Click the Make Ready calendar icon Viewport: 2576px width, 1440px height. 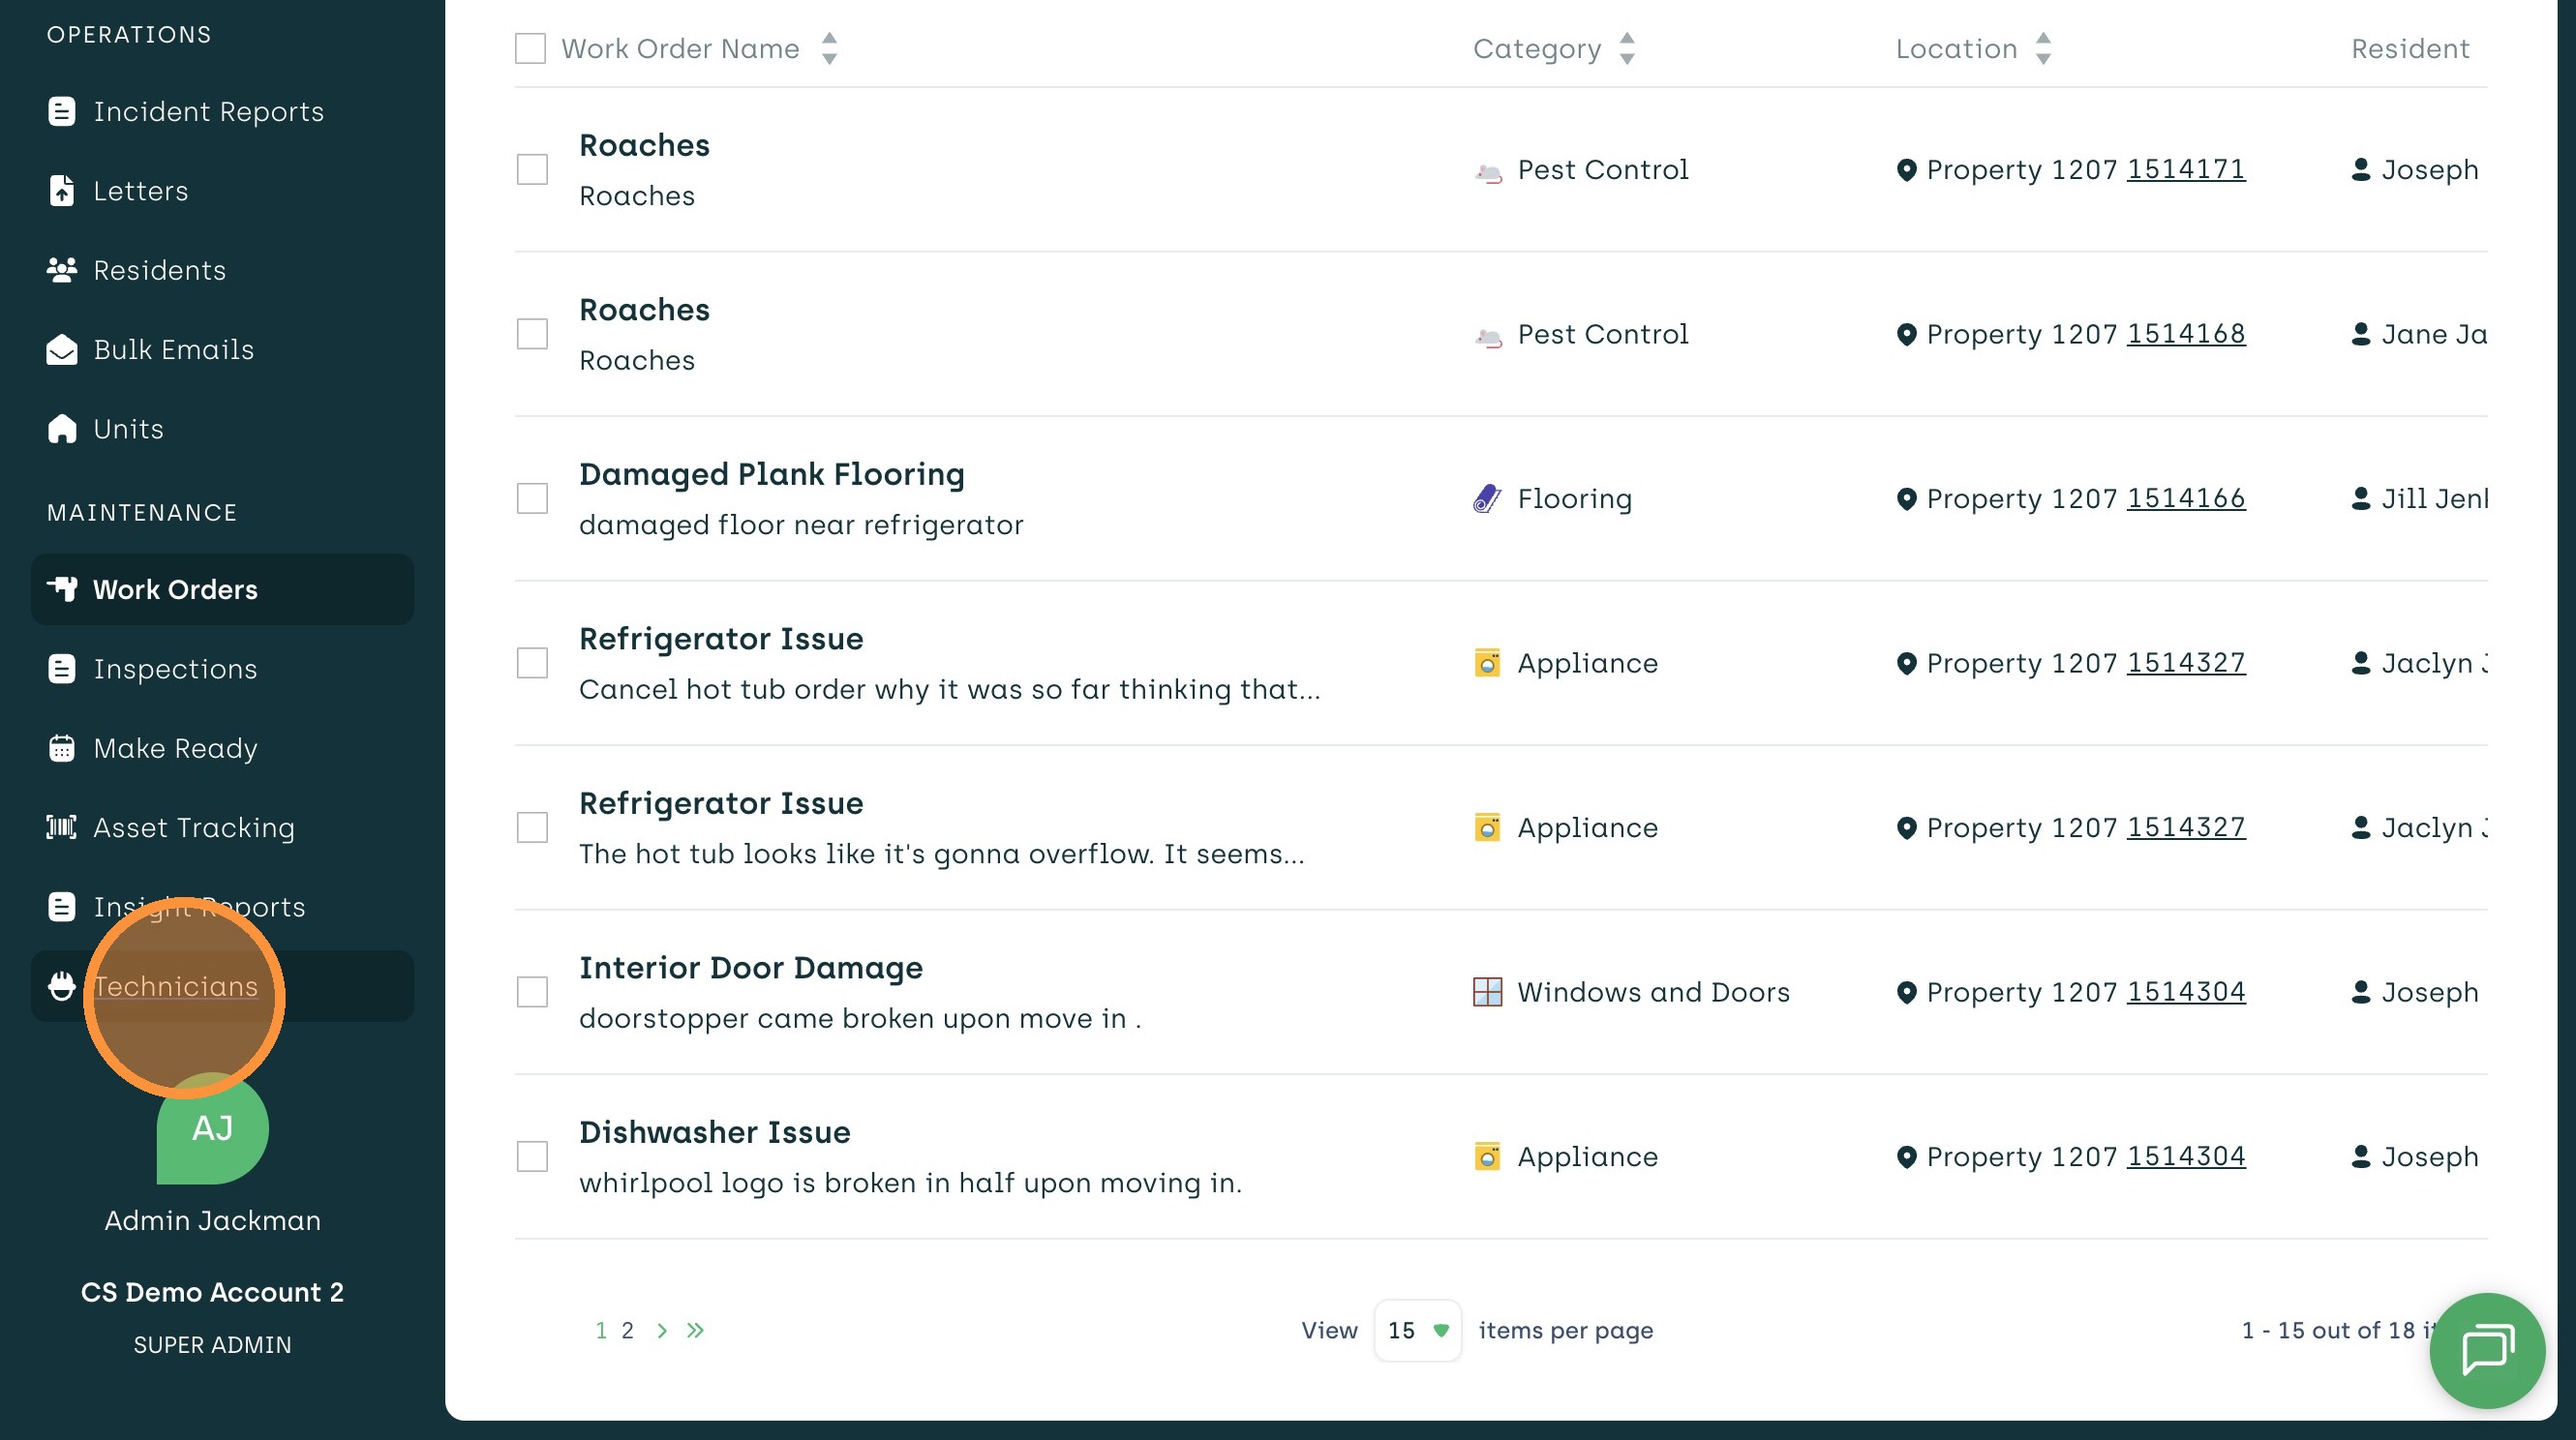(x=62, y=748)
